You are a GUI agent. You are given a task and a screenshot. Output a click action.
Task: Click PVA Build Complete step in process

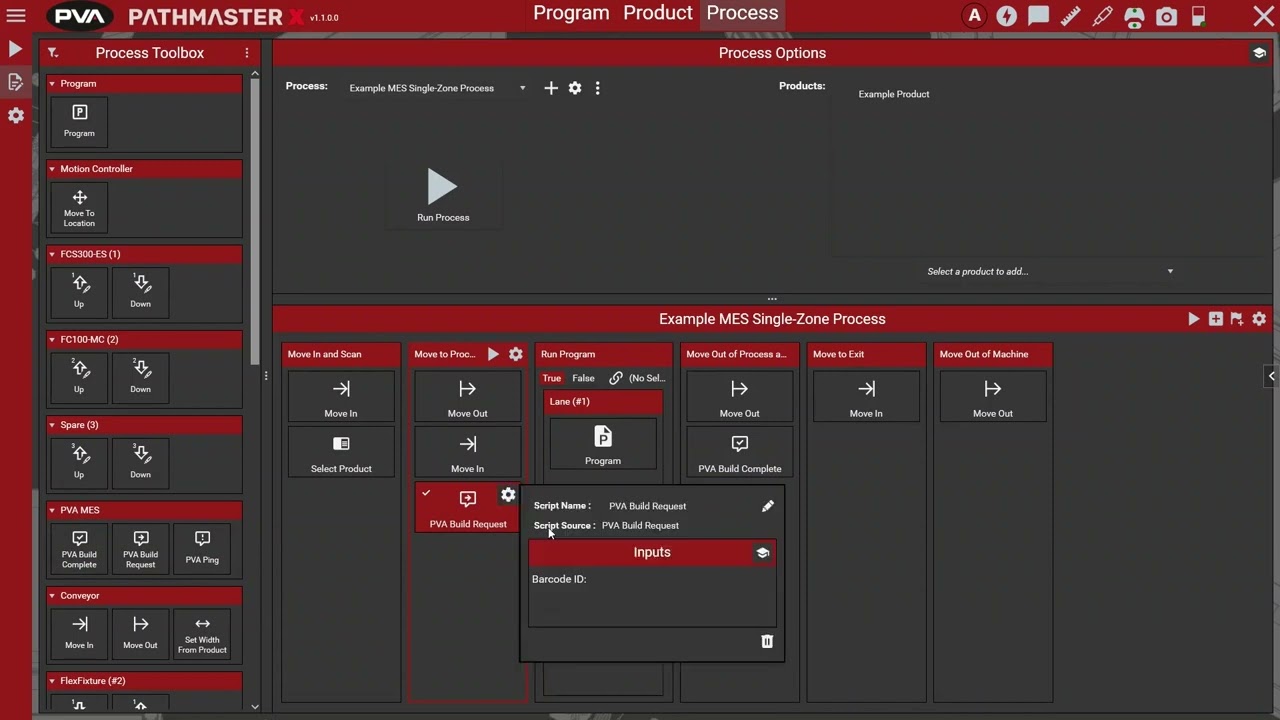(x=740, y=454)
